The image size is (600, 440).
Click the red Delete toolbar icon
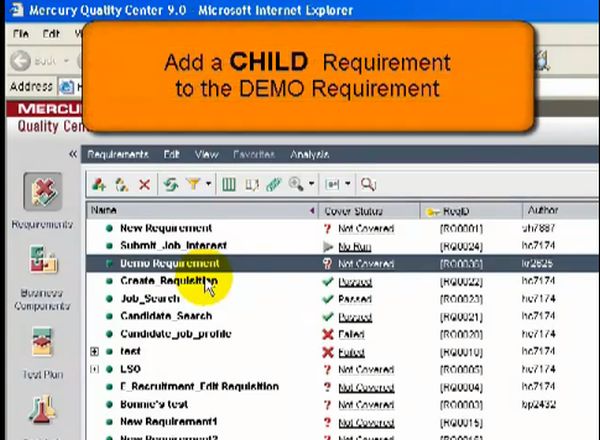point(144,185)
